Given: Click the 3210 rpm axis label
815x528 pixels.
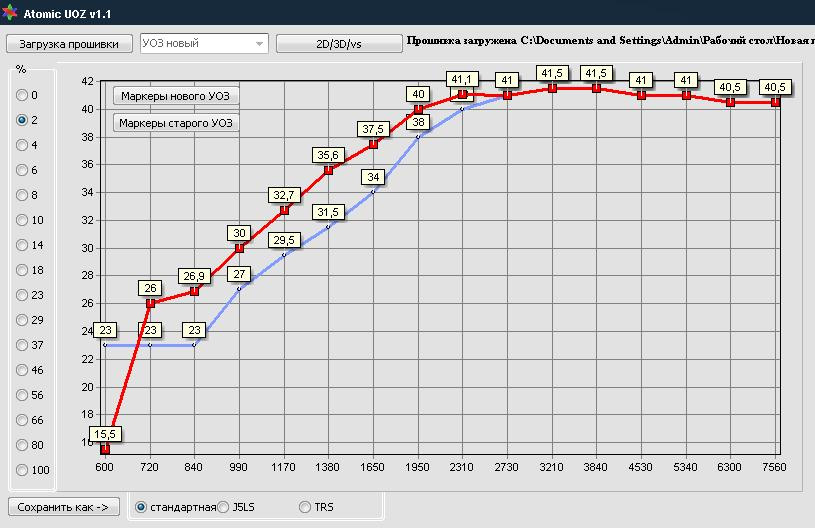Looking at the screenshot, I should (551, 467).
